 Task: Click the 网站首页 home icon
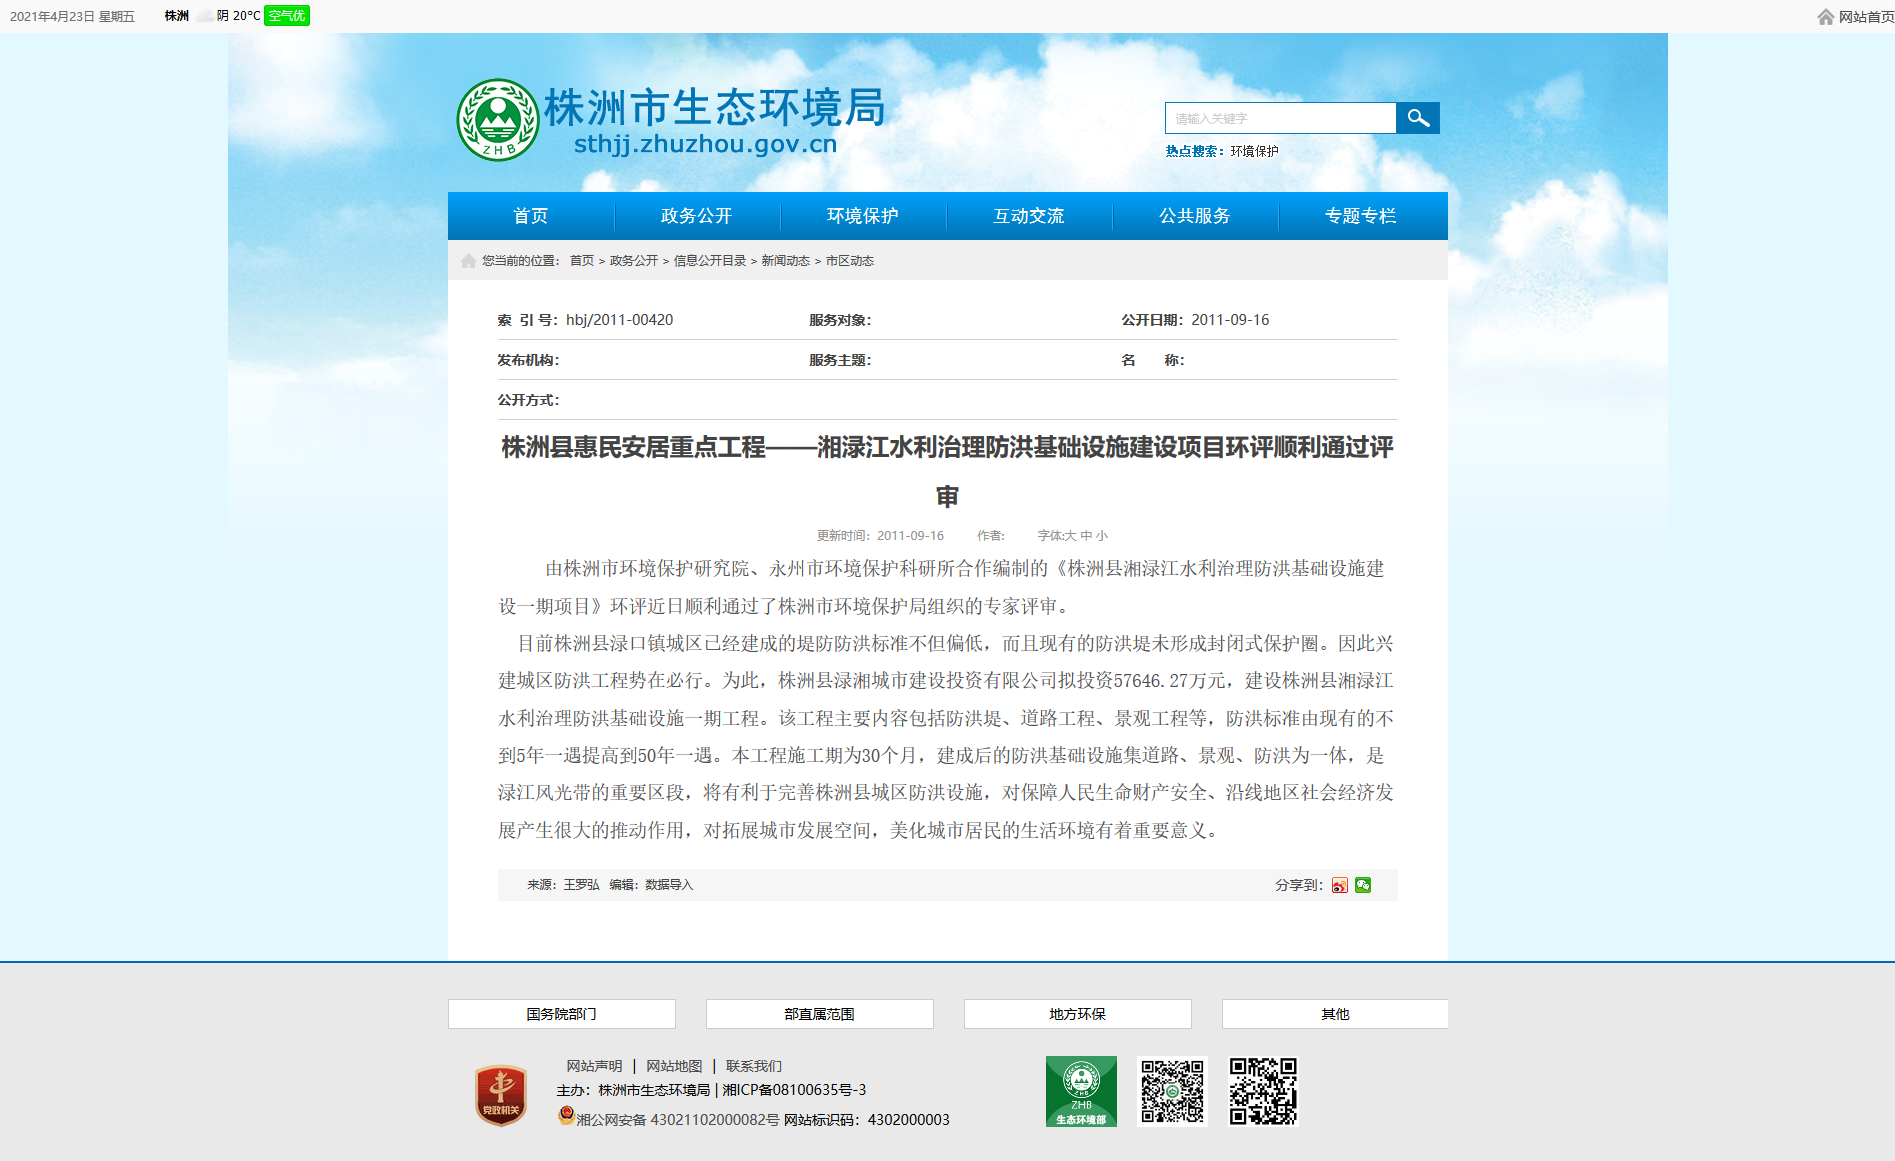point(1826,17)
